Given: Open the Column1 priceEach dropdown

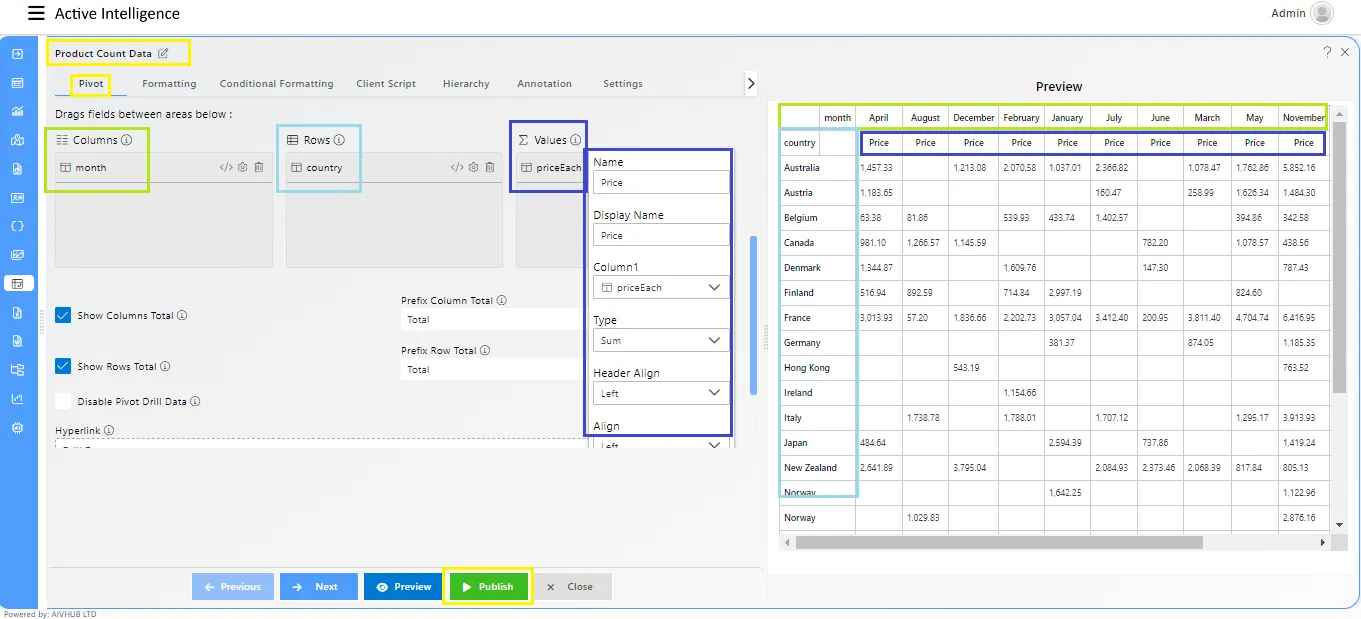Looking at the screenshot, I should pyautogui.click(x=661, y=287).
